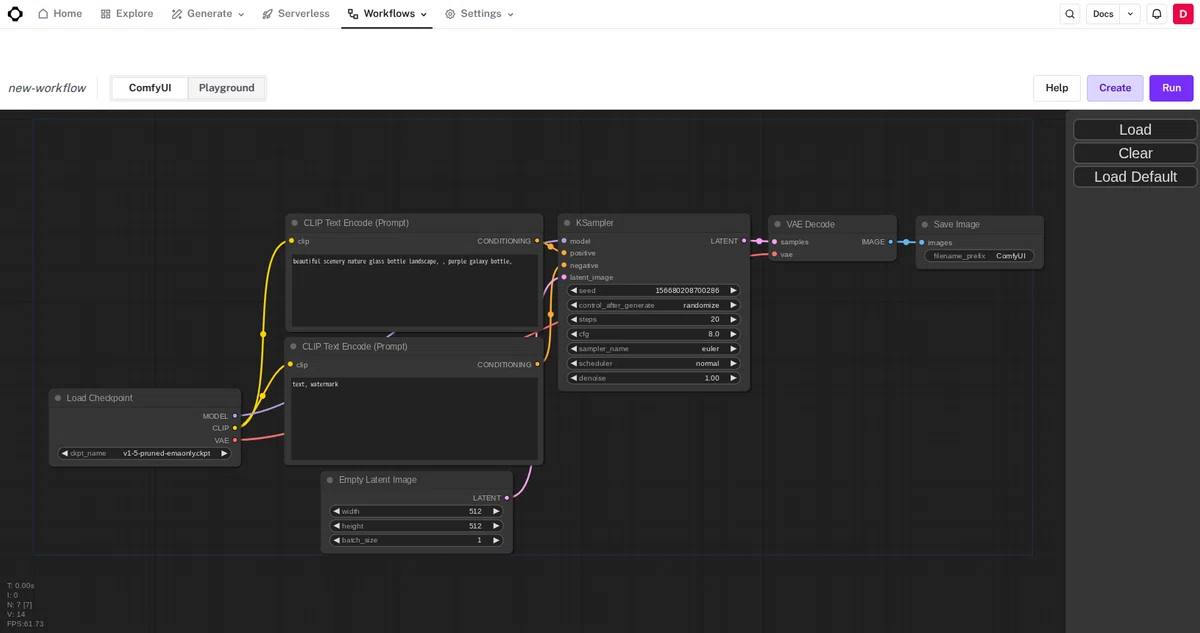Switch to the Playground tab
1200x633 pixels.
coord(227,88)
